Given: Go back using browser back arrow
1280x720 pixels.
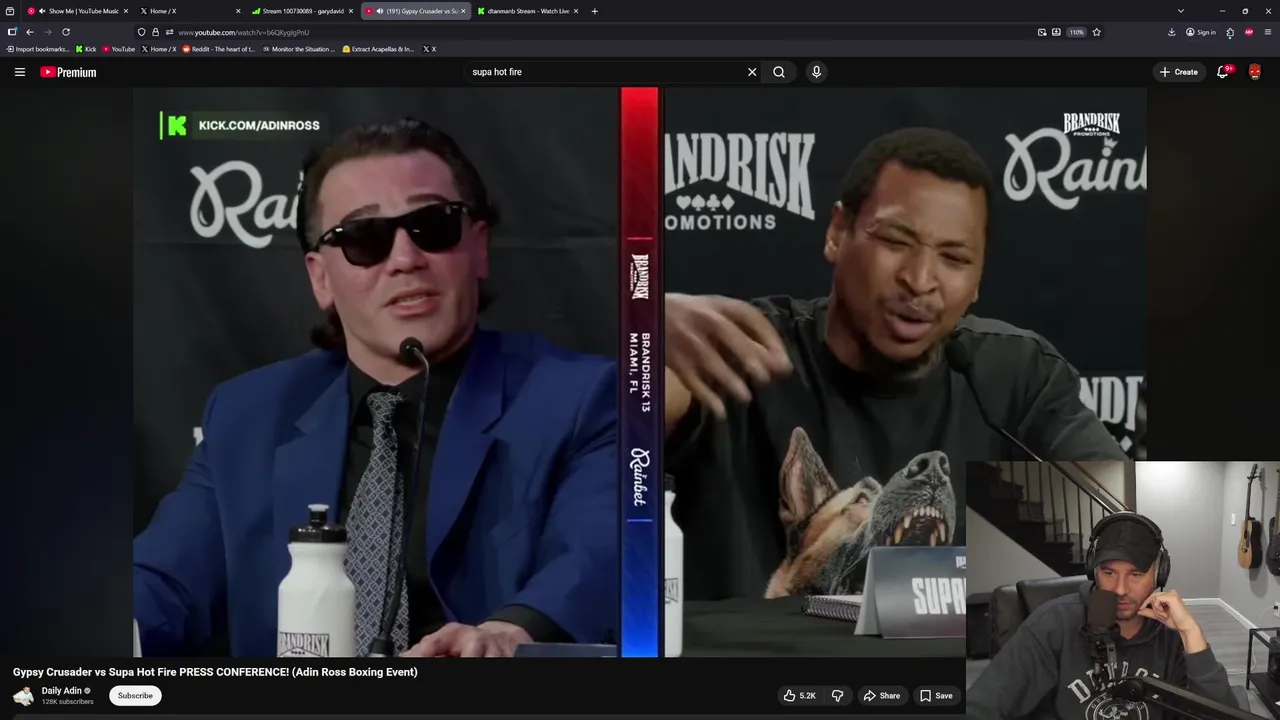Looking at the screenshot, I should [x=30, y=32].
